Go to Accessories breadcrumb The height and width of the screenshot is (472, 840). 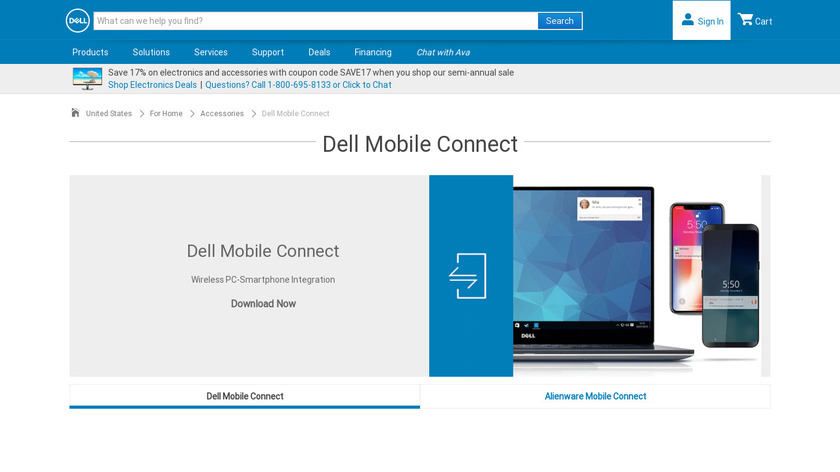tap(222, 114)
